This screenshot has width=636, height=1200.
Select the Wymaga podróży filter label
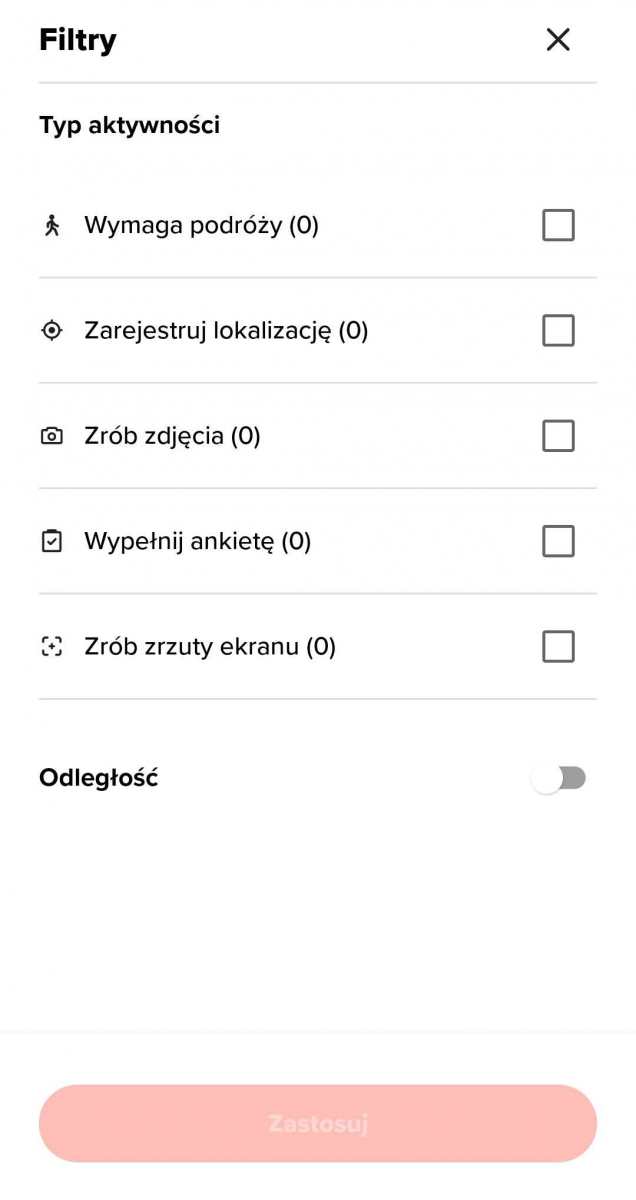[x=203, y=225]
